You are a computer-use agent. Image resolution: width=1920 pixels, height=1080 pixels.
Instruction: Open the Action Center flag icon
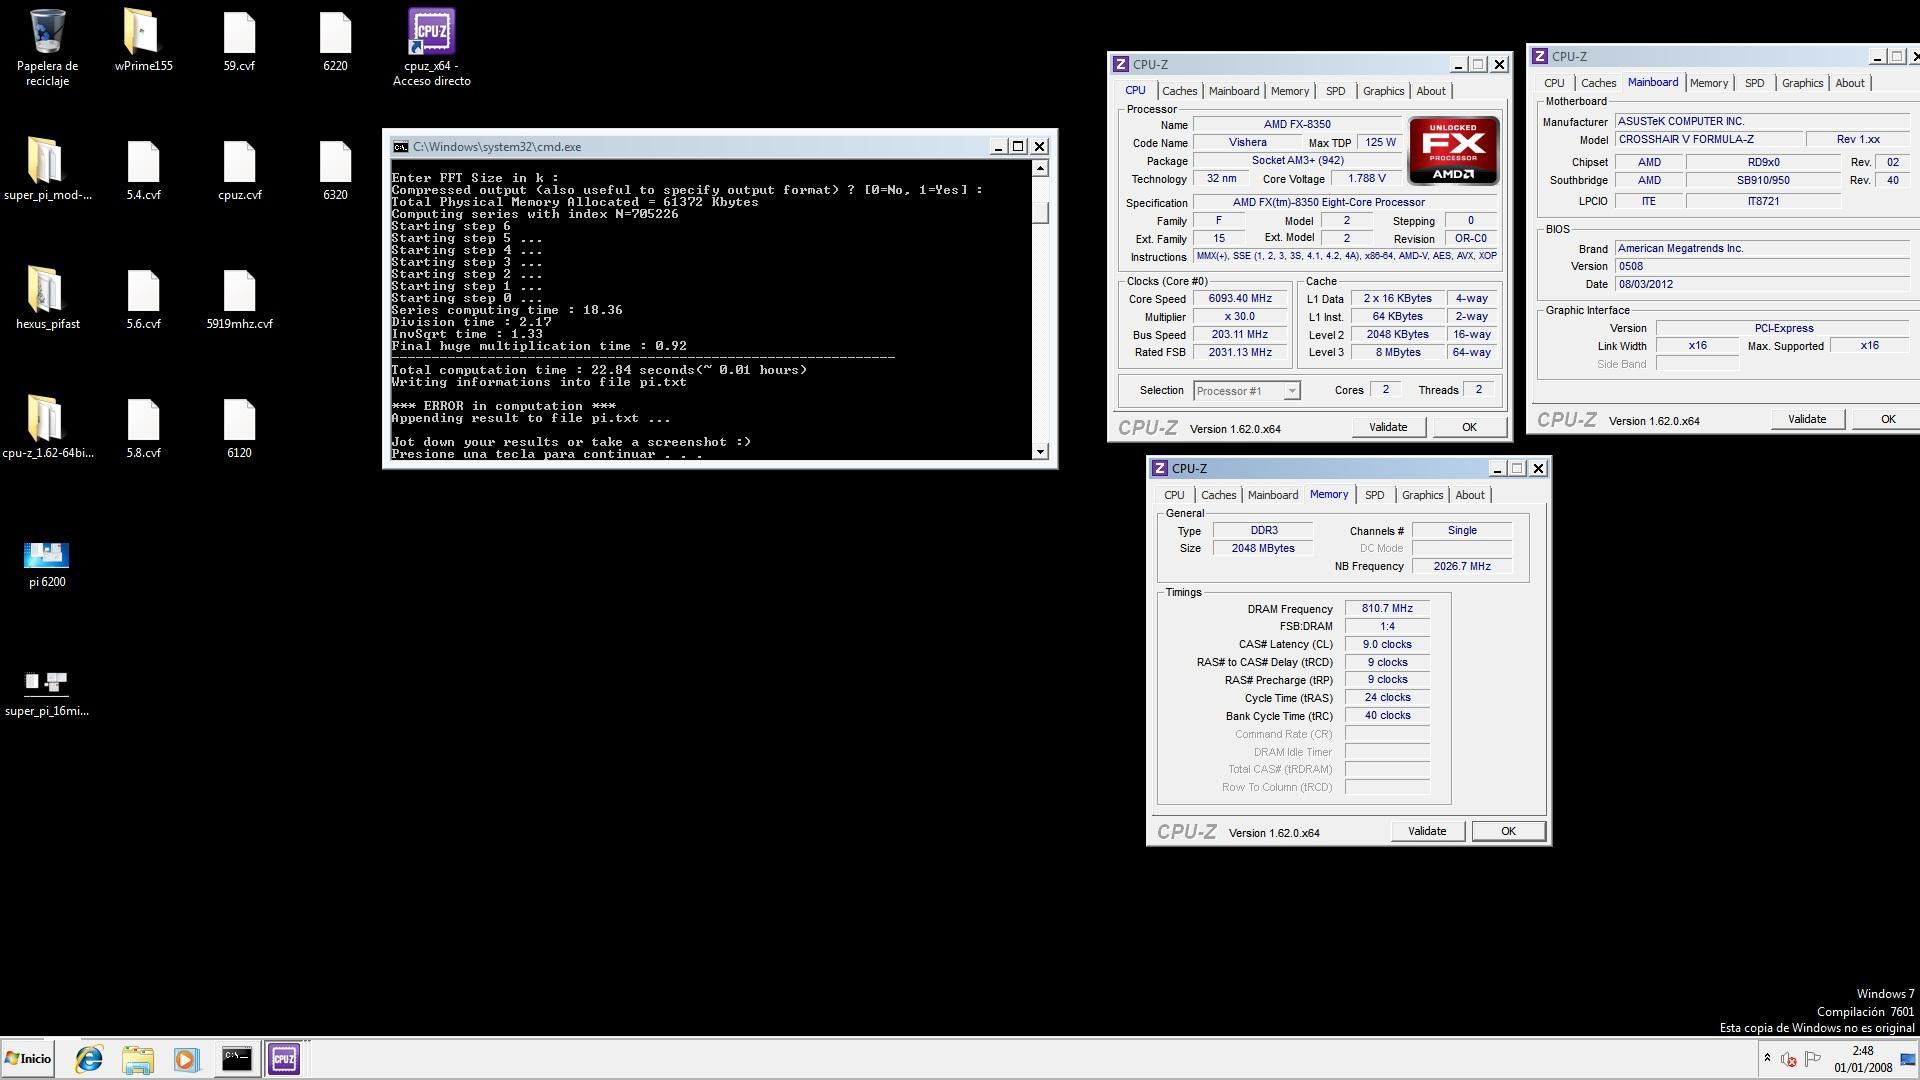(1812, 1059)
